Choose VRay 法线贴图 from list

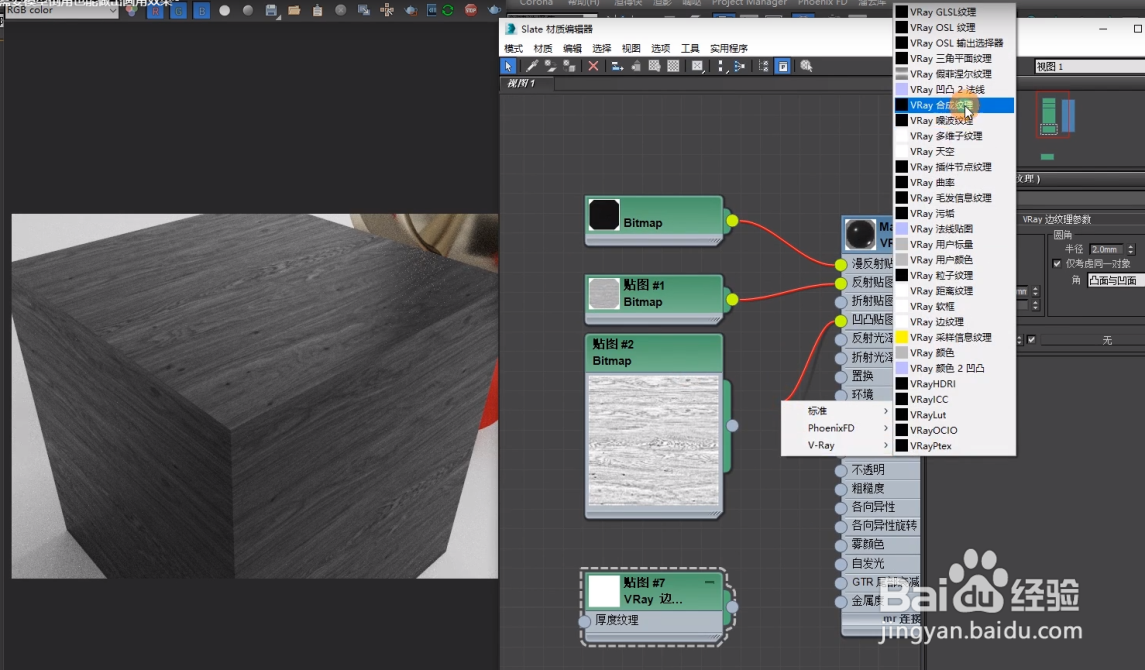(954, 228)
